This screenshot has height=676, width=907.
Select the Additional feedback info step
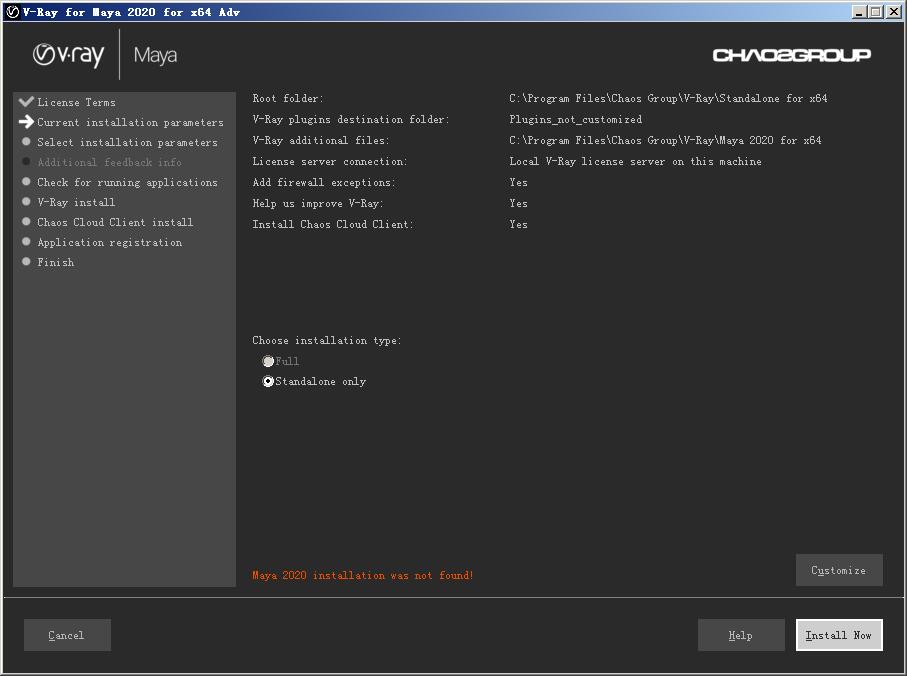point(109,162)
